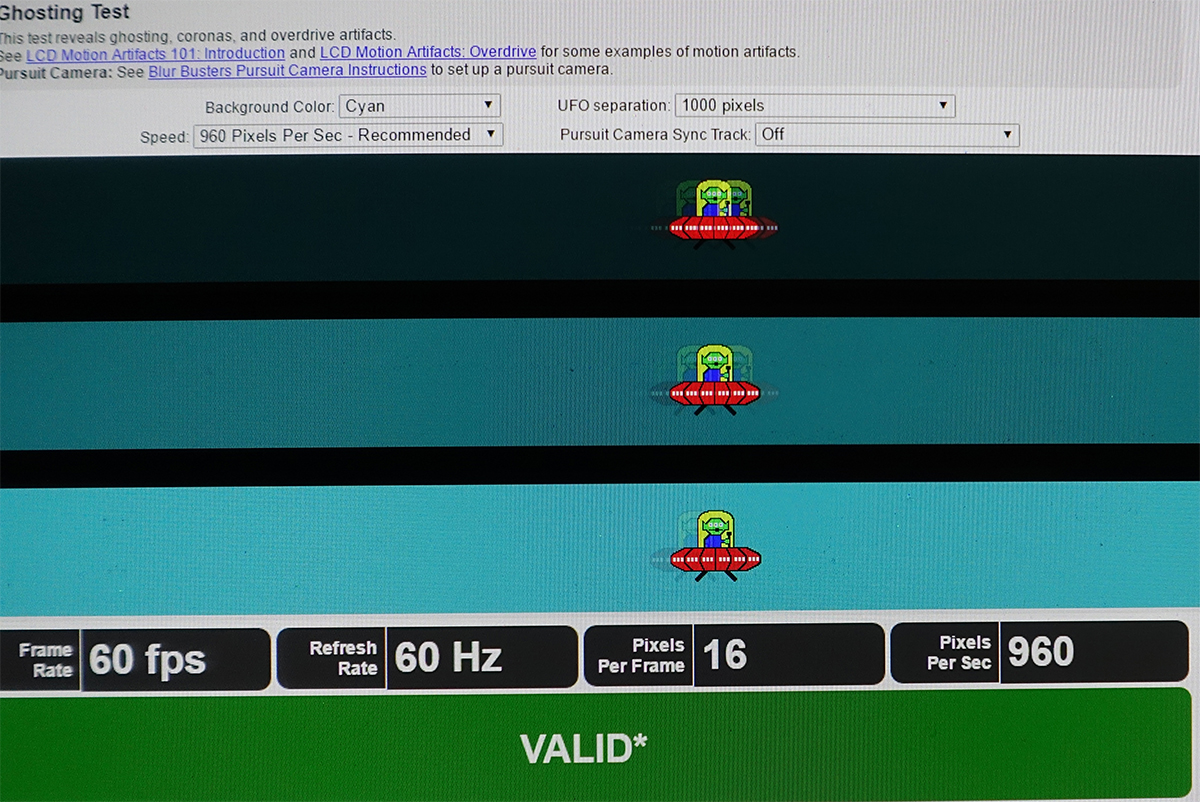Click the Pixels Per Frame value 16
This screenshot has width=1200, height=802.
725,655
